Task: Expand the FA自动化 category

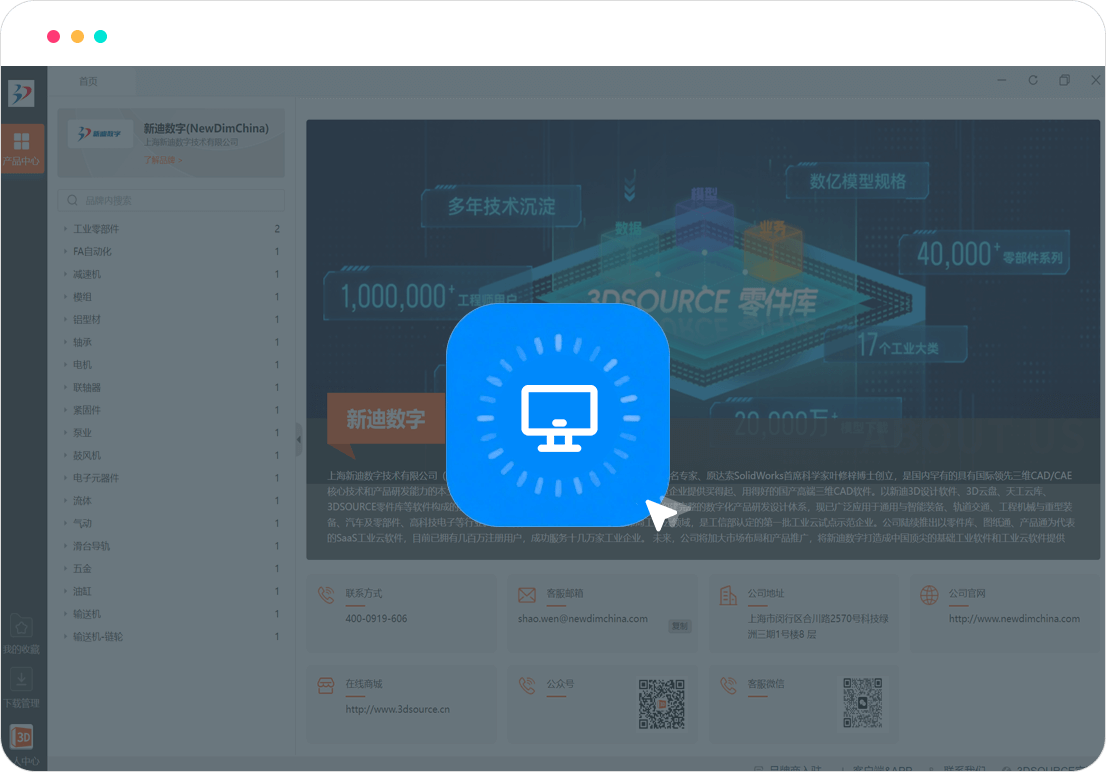Action: (x=66, y=251)
